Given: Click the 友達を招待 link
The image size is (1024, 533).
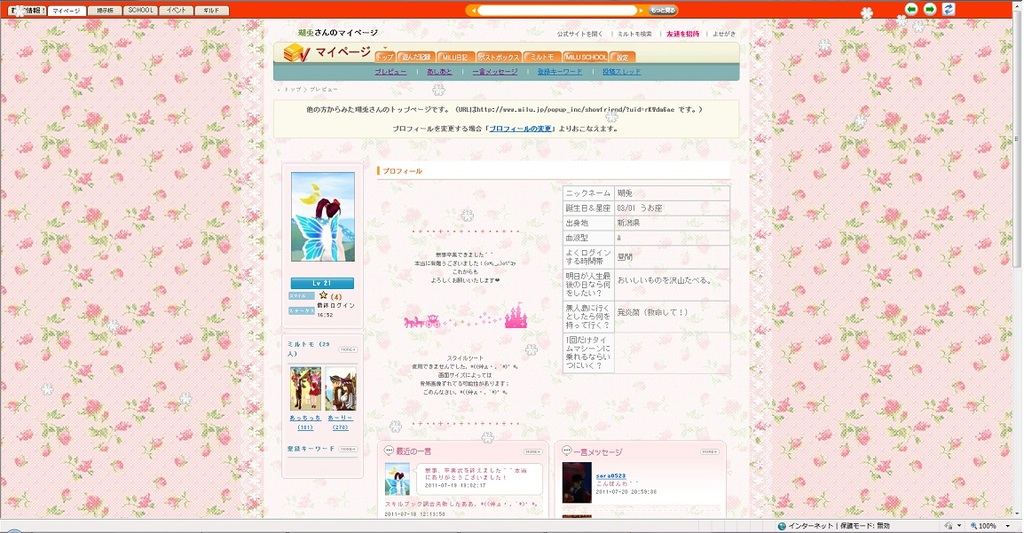Looking at the screenshot, I should click(x=682, y=34).
